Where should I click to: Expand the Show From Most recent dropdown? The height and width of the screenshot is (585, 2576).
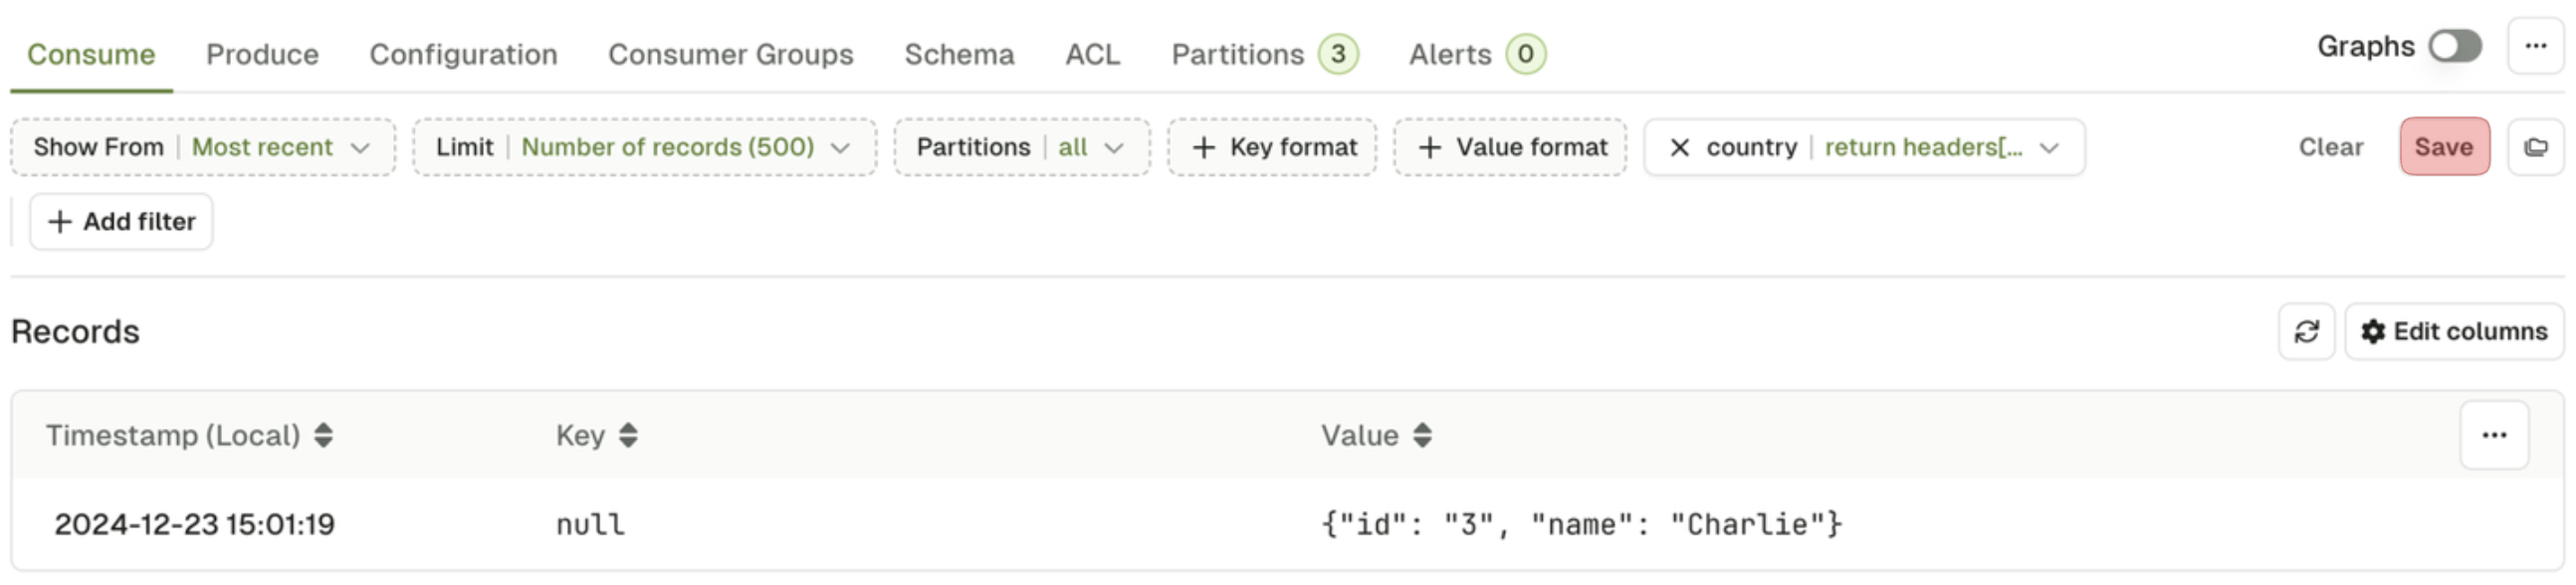(x=203, y=148)
